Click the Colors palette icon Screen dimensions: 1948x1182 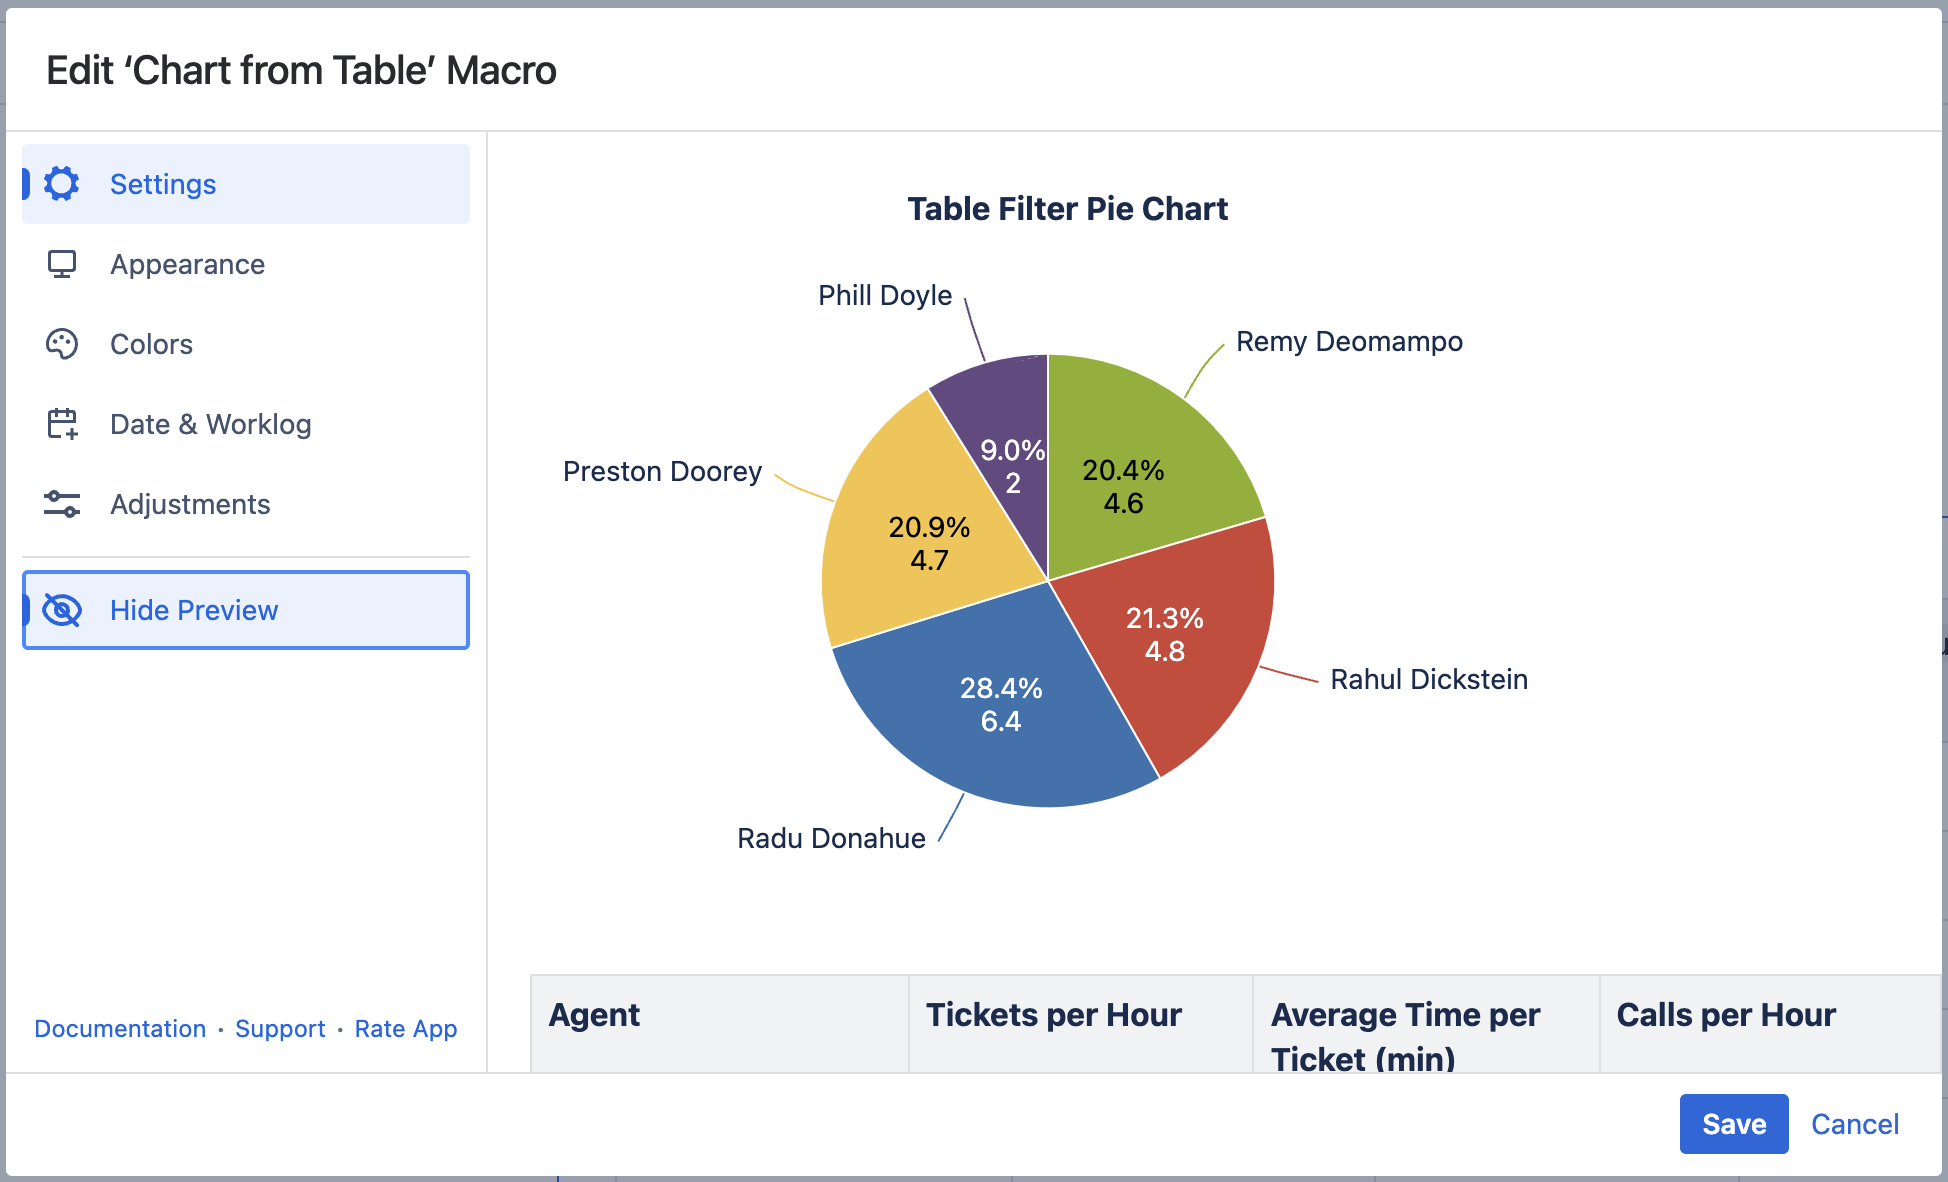(x=62, y=344)
